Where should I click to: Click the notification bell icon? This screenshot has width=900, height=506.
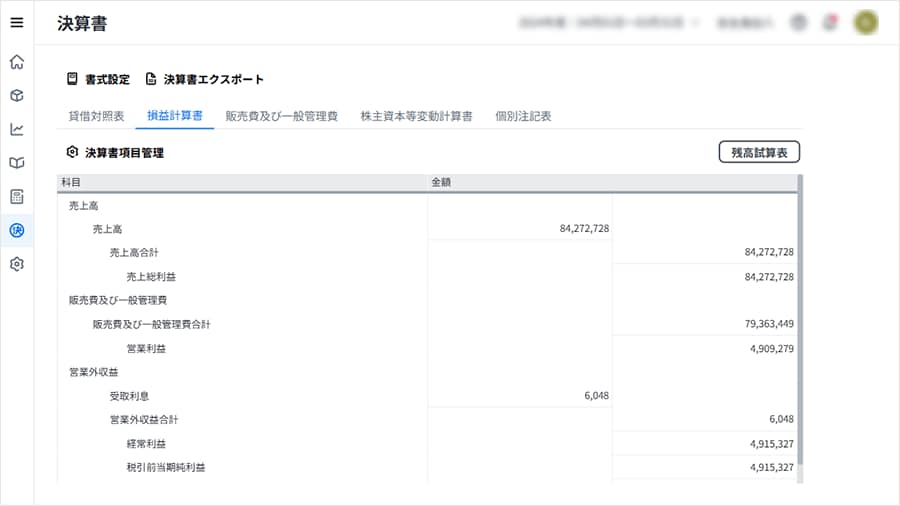click(829, 22)
